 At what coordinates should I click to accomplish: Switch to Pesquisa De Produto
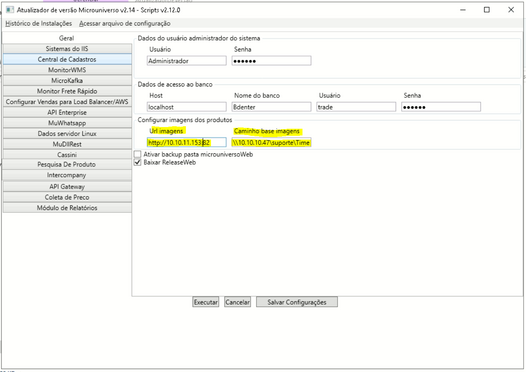(x=67, y=164)
